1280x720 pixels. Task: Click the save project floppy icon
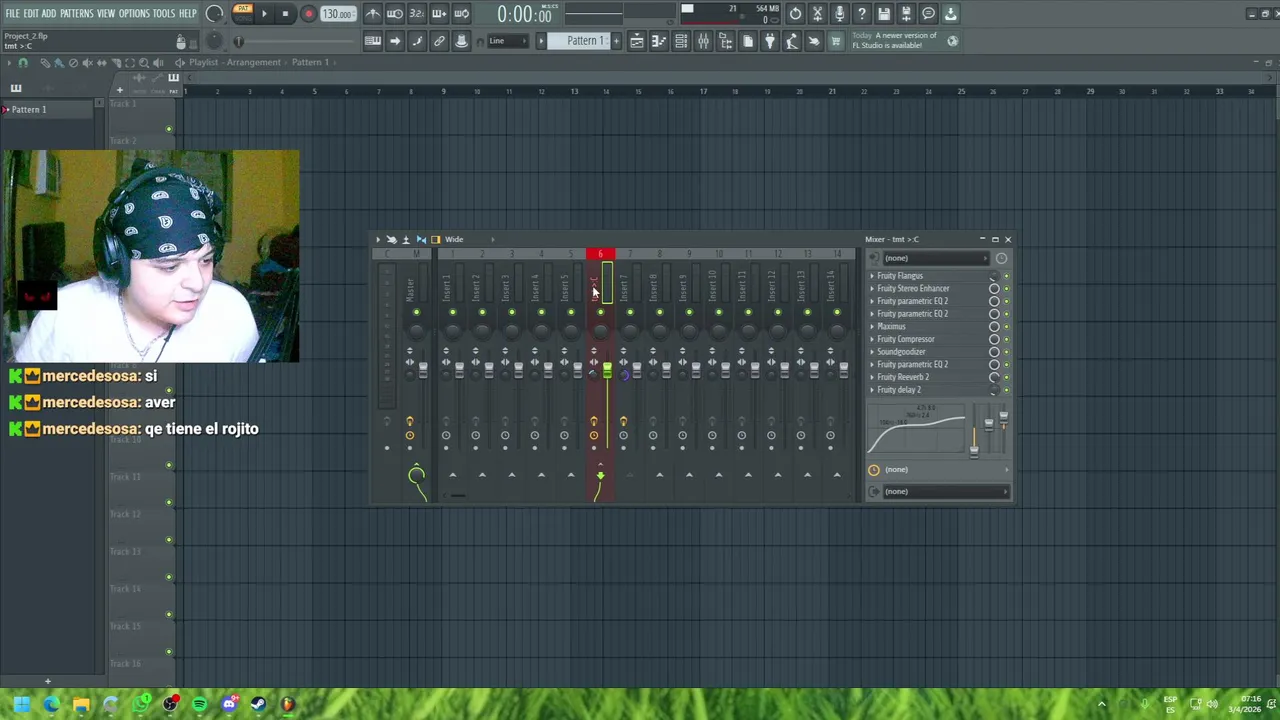pyautogui.click(x=884, y=14)
